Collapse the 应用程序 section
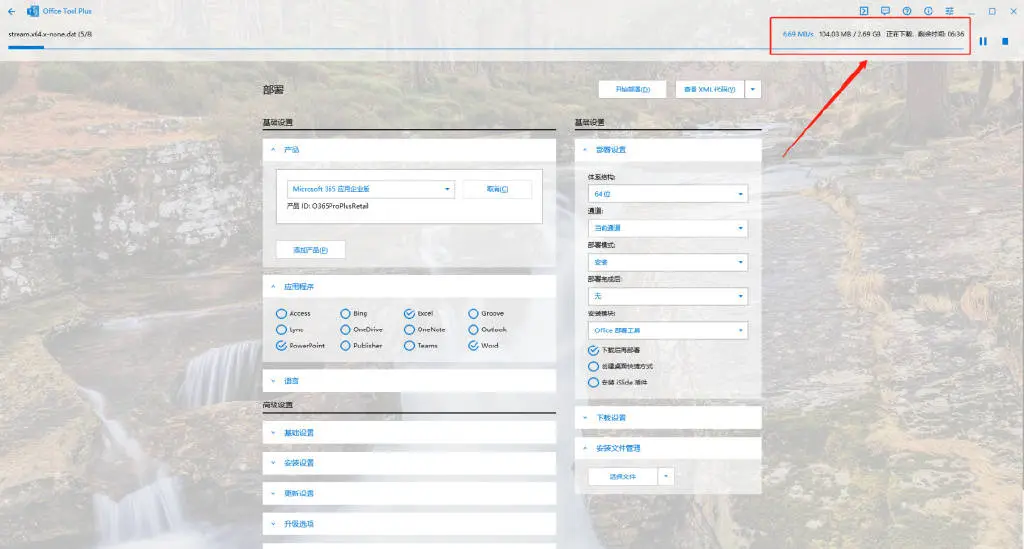This screenshot has width=1024, height=549. click(x=409, y=287)
